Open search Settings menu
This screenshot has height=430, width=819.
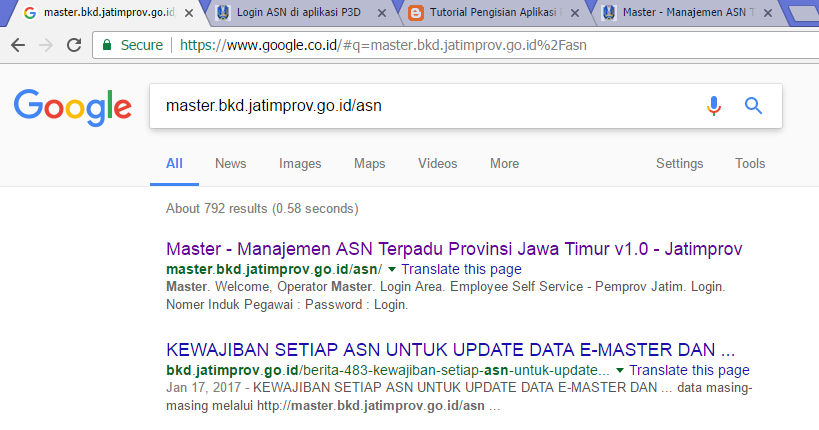click(x=680, y=164)
